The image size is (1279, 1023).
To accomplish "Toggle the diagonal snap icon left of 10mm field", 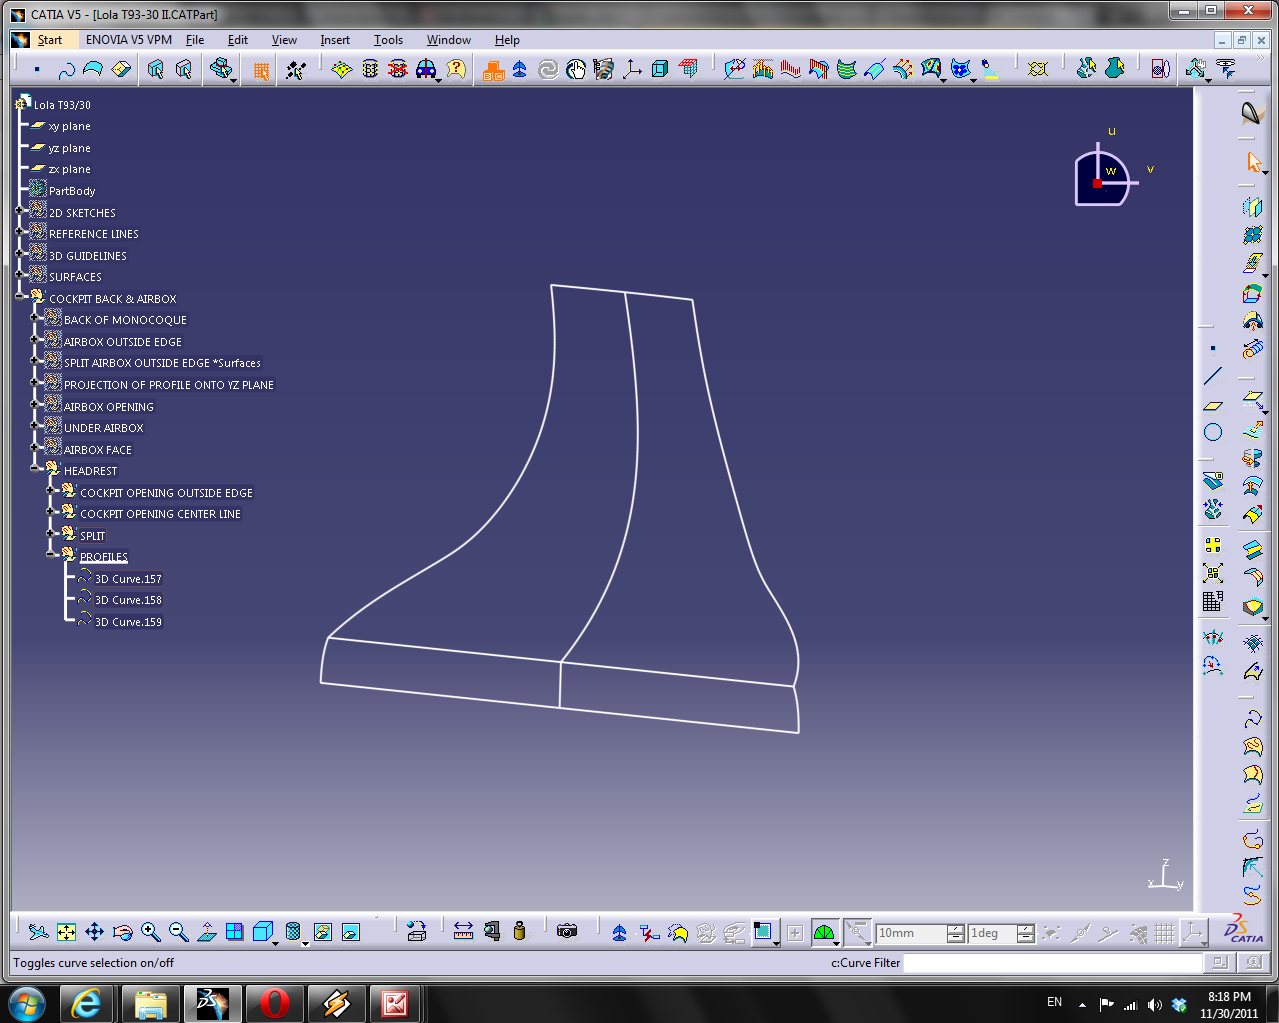I will [x=857, y=933].
